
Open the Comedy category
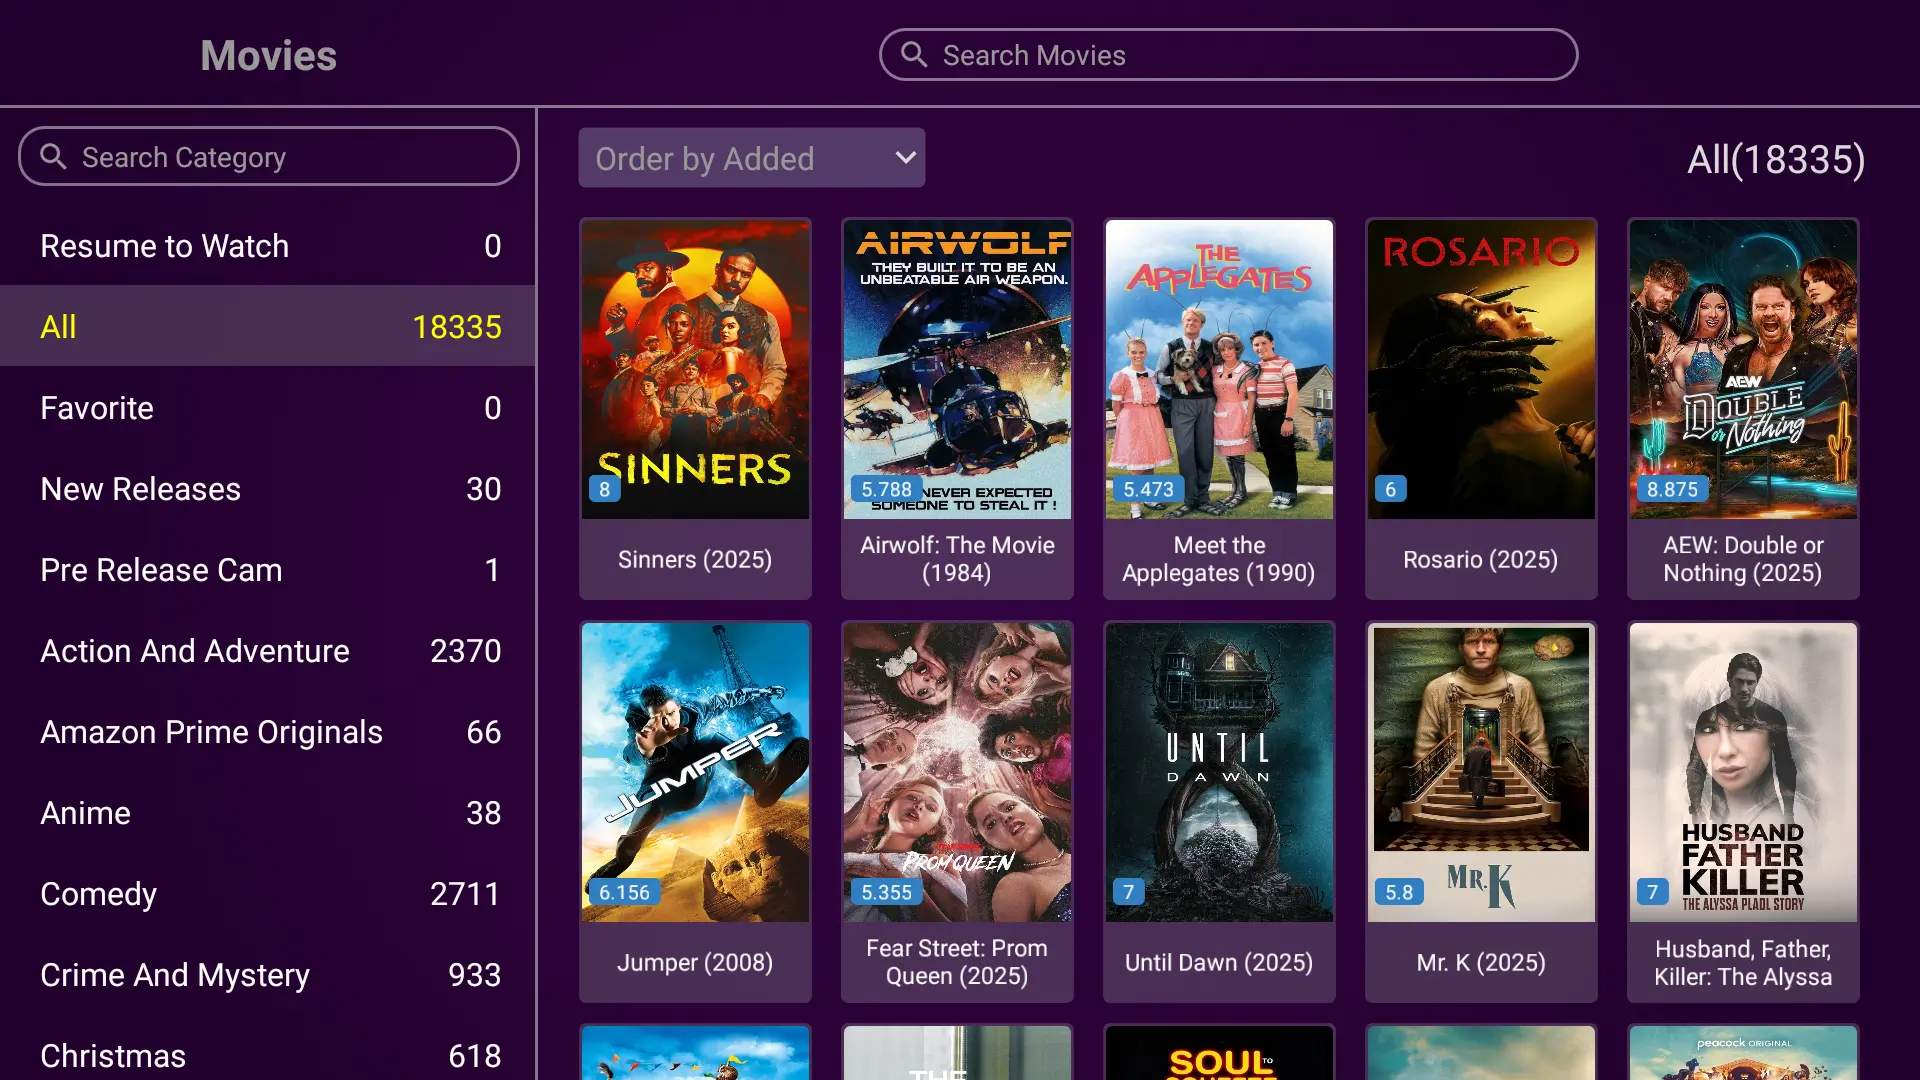click(x=268, y=894)
